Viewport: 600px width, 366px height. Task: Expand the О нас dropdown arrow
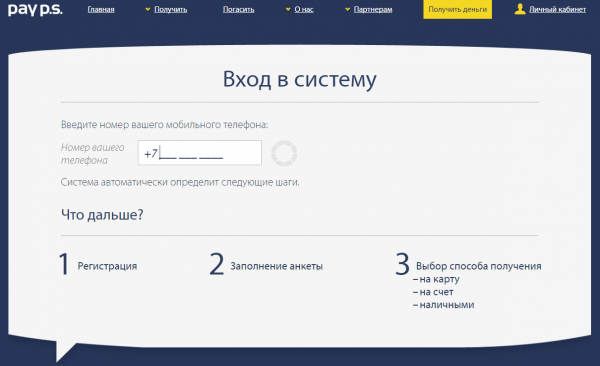point(288,9)
